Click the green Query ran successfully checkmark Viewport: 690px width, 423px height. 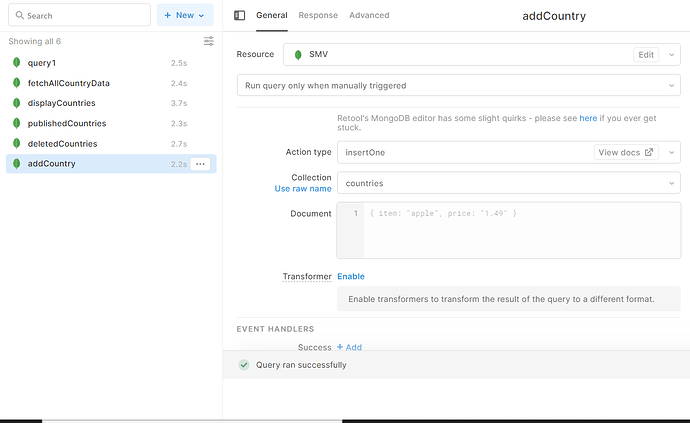click(x=244, y=365)
